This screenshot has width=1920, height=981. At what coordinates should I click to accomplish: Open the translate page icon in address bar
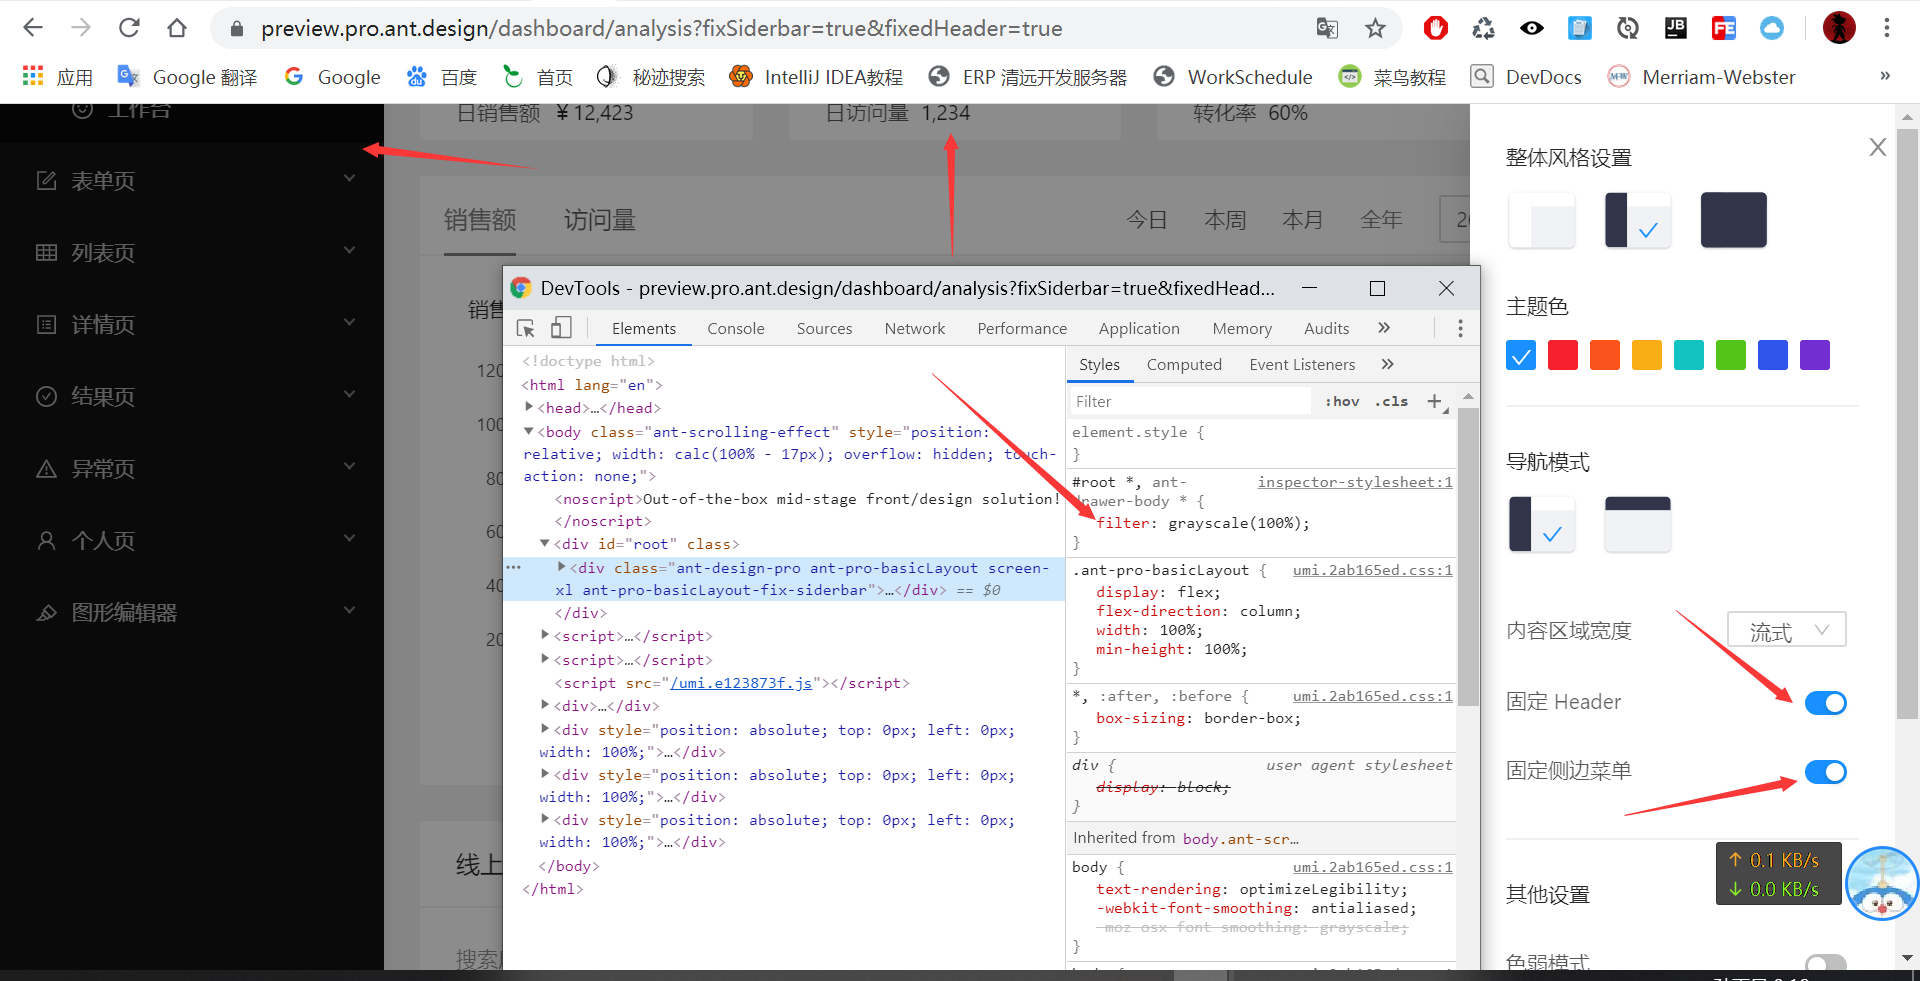point(1327,28)
